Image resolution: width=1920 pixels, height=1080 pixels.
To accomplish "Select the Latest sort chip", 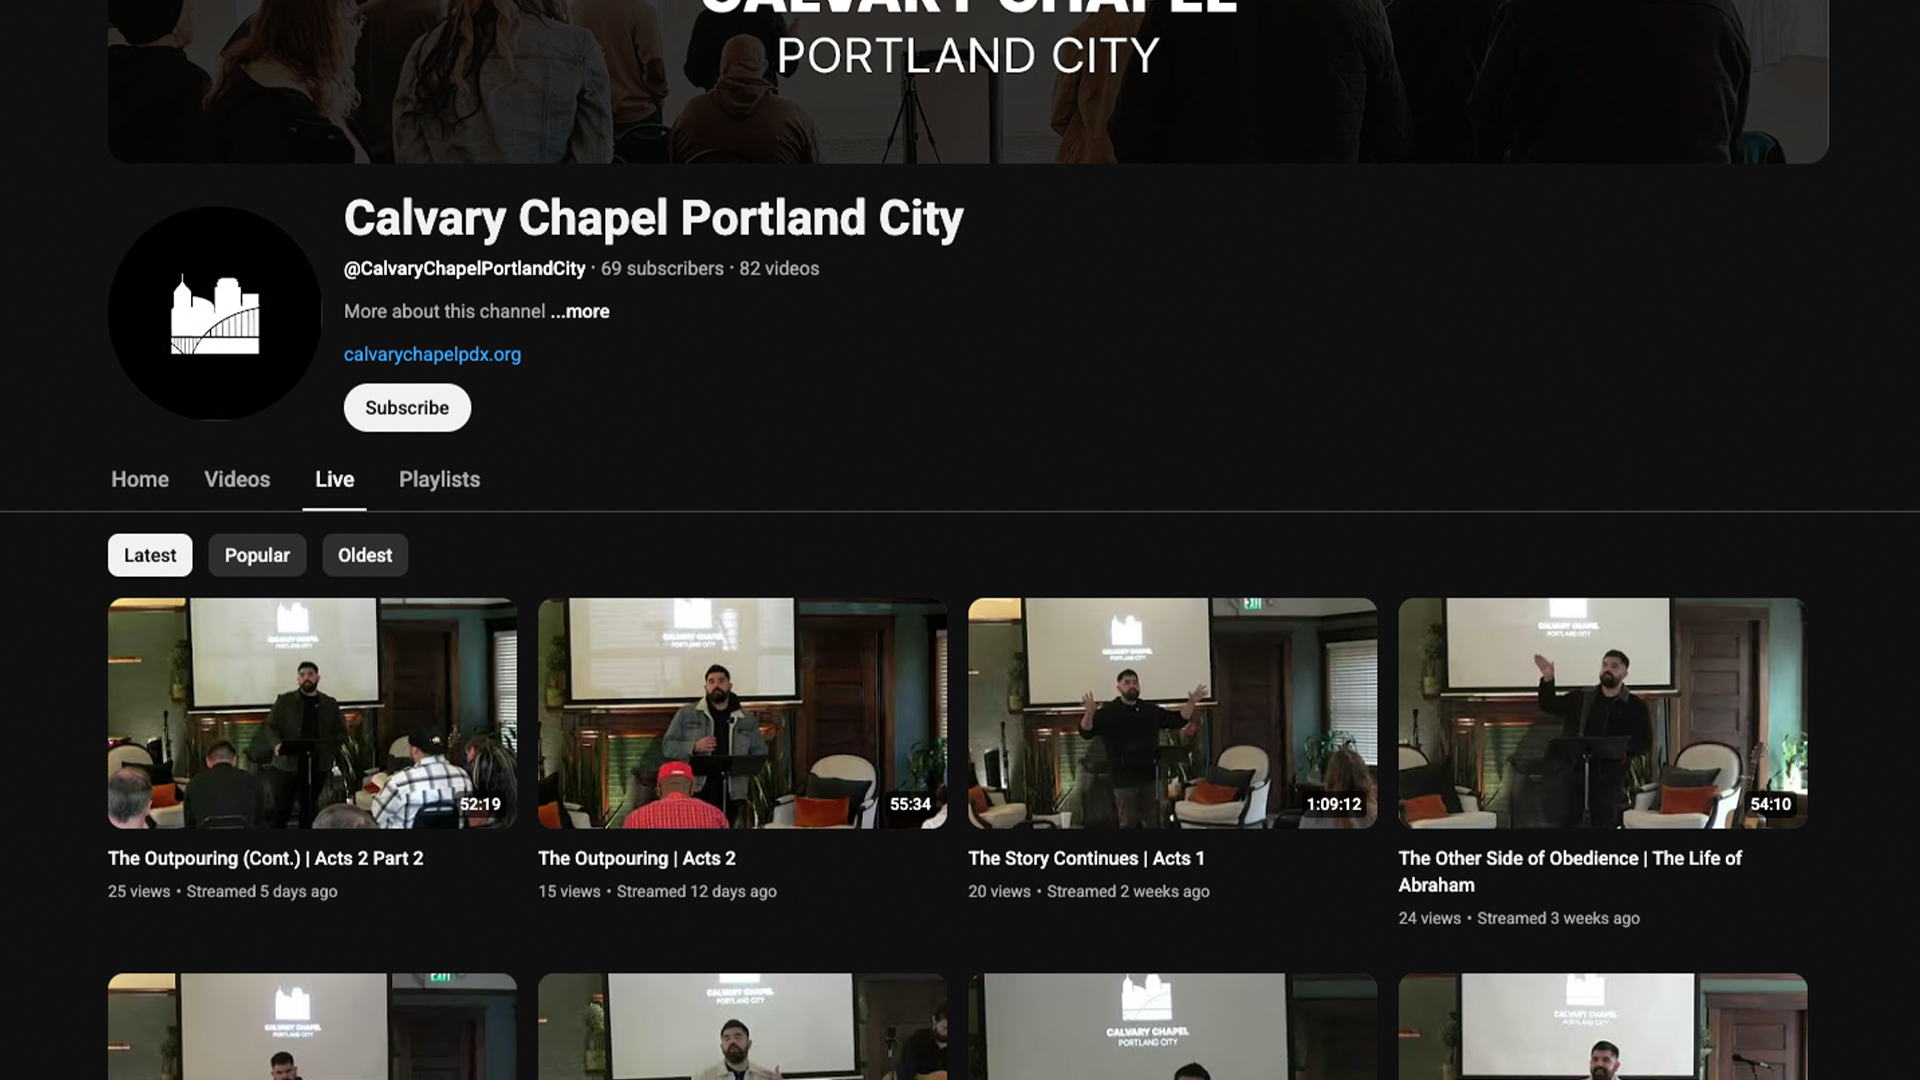I will click(x=150, y=555).
